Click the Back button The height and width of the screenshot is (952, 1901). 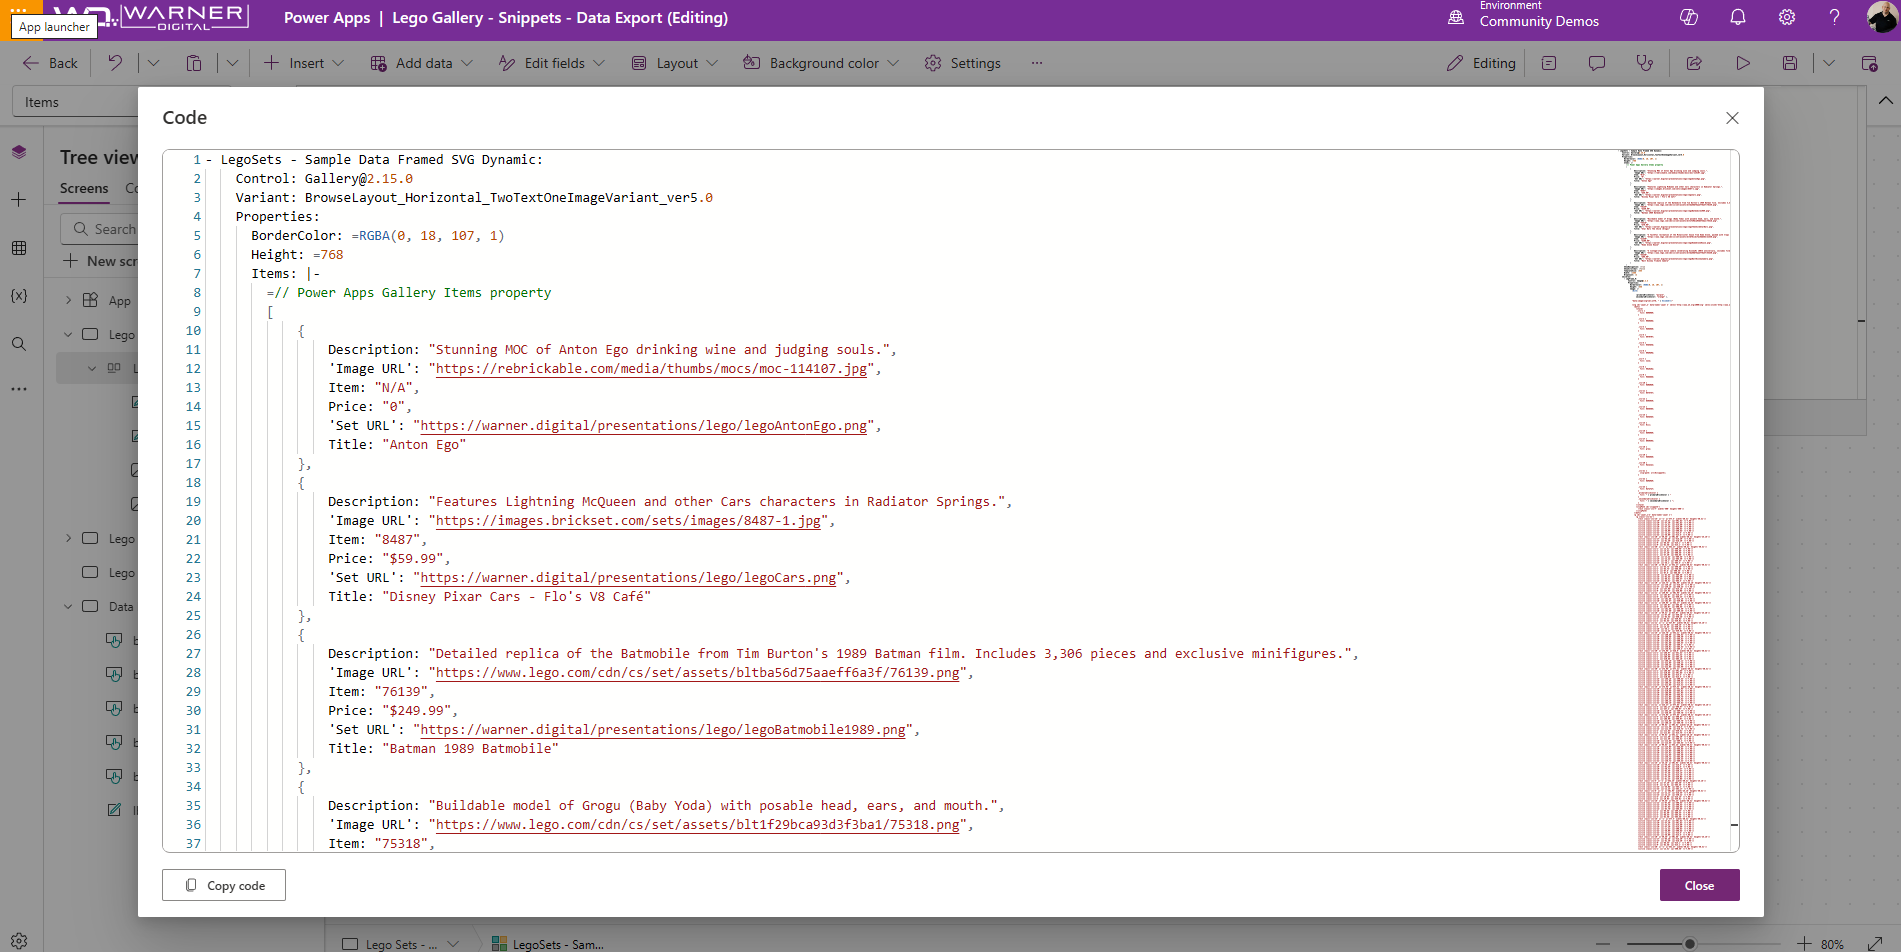(50, 63)
